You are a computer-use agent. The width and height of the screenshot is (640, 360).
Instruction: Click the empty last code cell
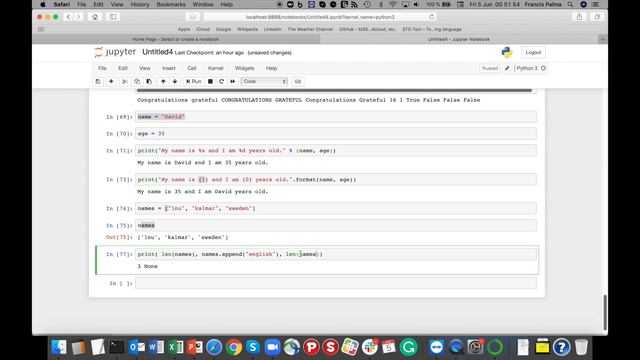pyautogui.click(x=336, y=283)
